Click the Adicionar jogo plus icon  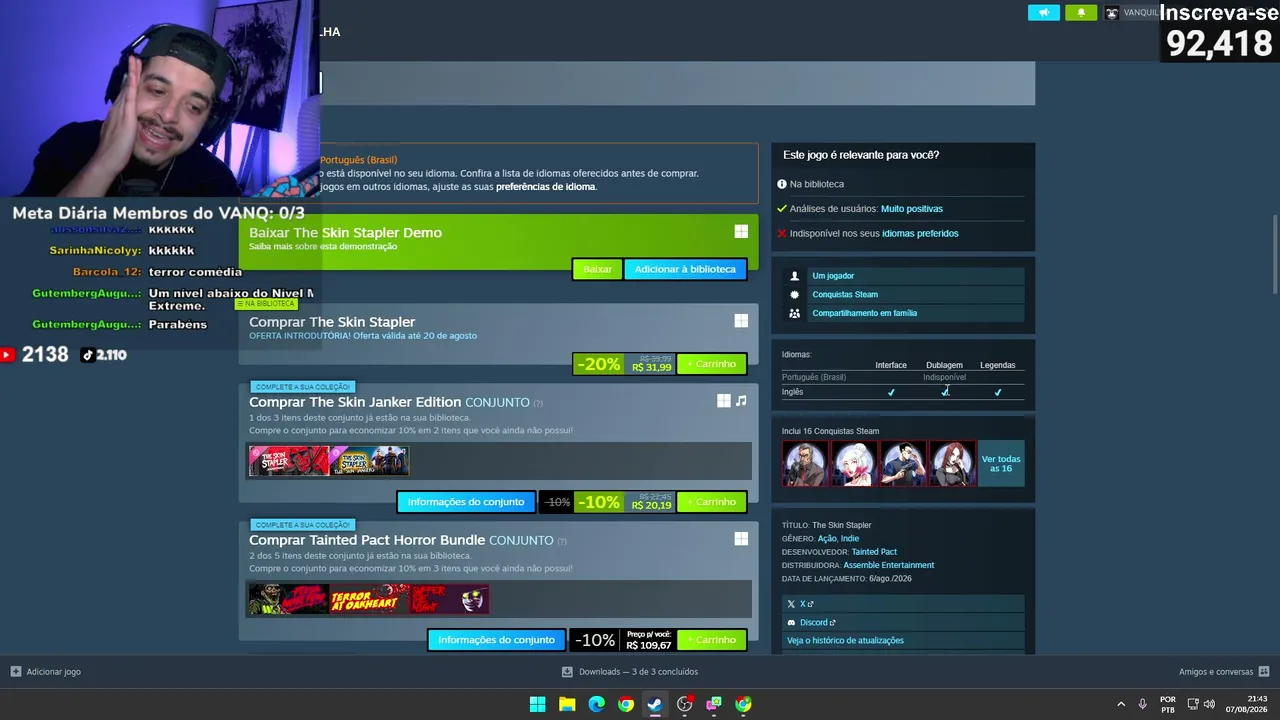(16, 672)
